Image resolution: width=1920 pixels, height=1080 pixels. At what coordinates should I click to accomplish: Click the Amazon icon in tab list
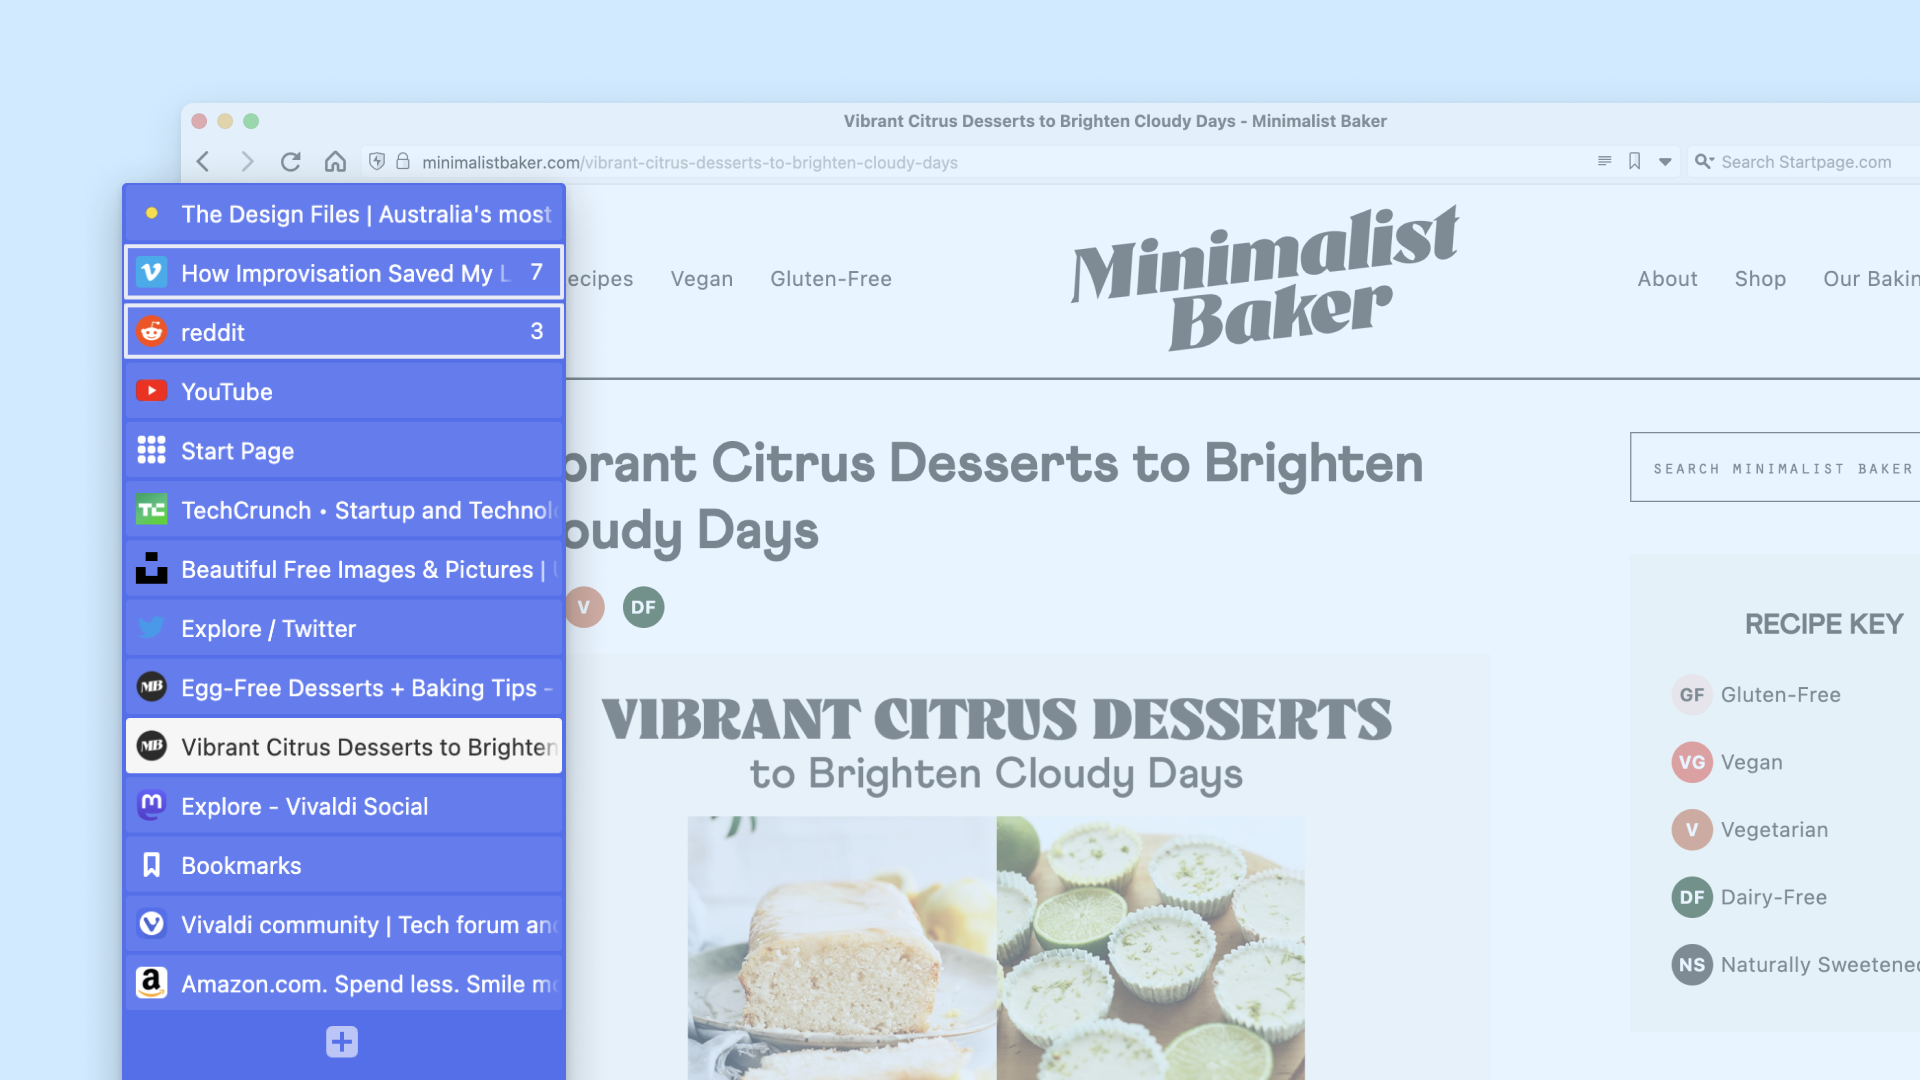(152, 982)
